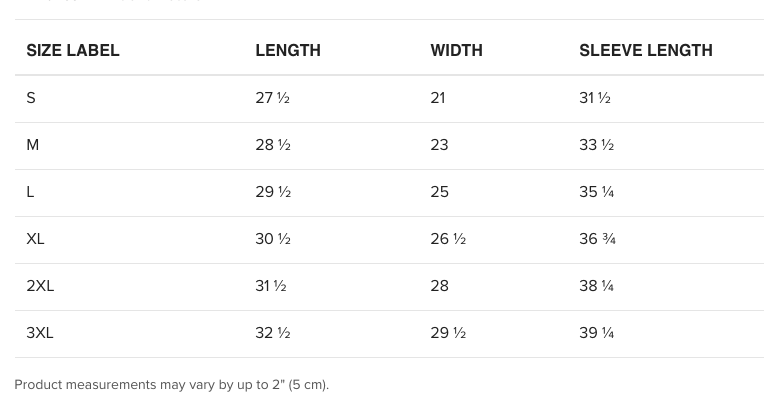
Task: Click the 35 ¼ sleeve length for L
Action: pos(596,192)
